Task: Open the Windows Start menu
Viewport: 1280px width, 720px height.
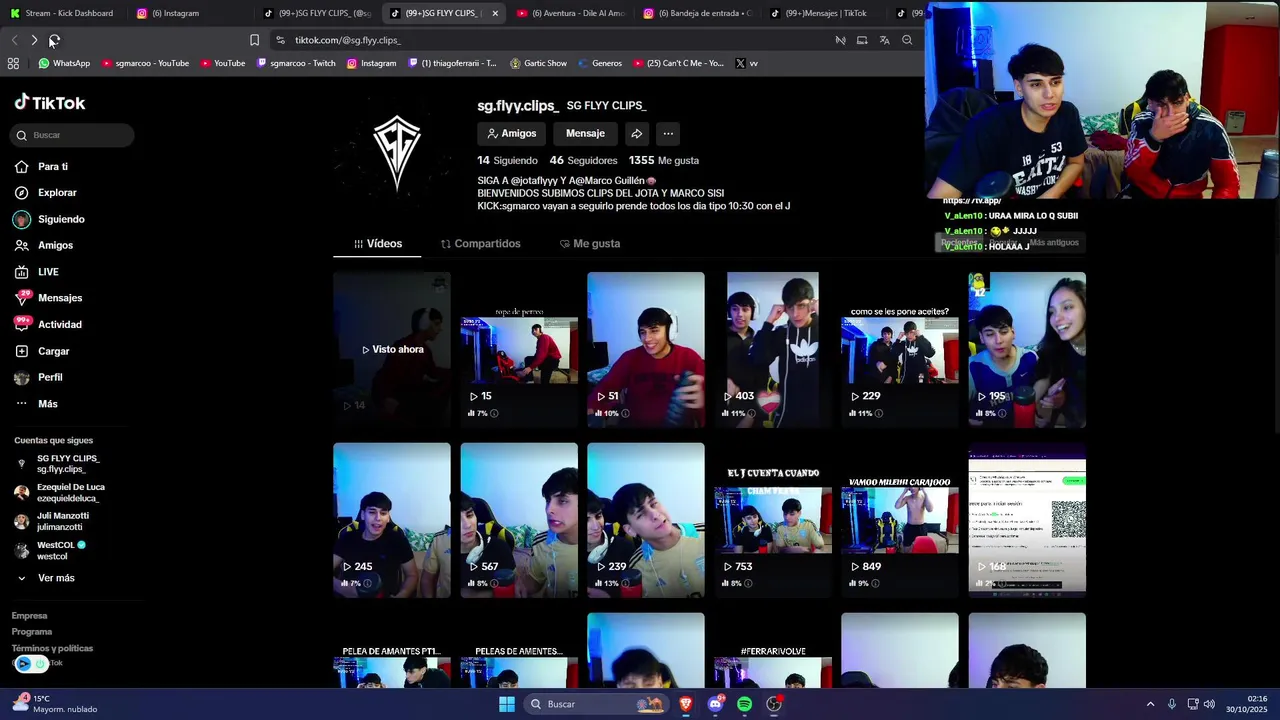Action: coord(507,704)
